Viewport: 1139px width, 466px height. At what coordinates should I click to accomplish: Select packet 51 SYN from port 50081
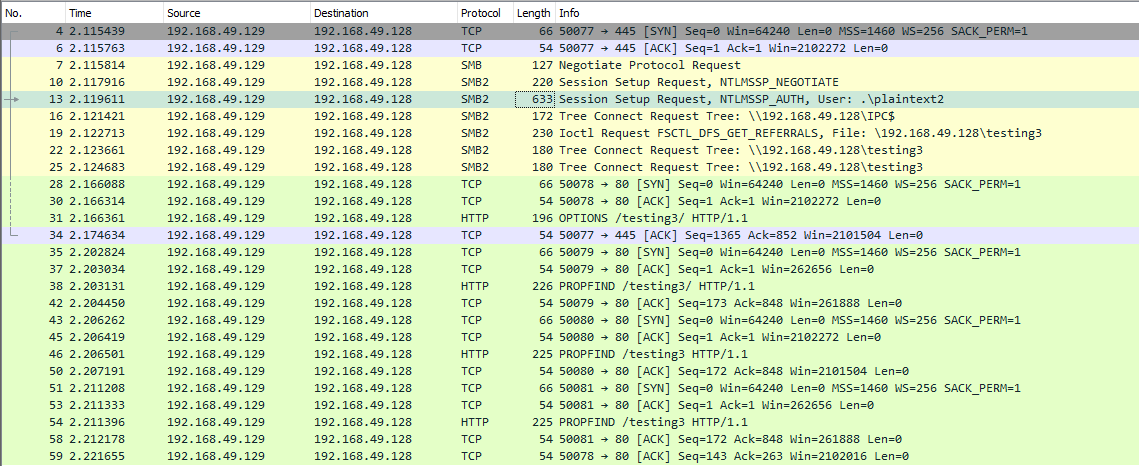[570, 388]
